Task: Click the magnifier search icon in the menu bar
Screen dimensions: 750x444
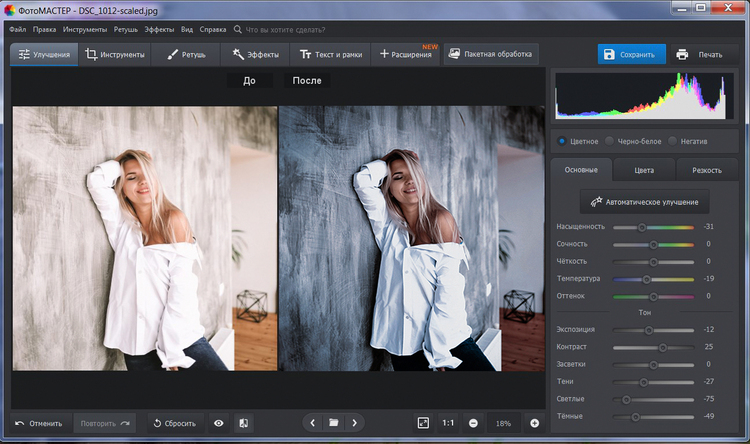Action: [238, 30]
